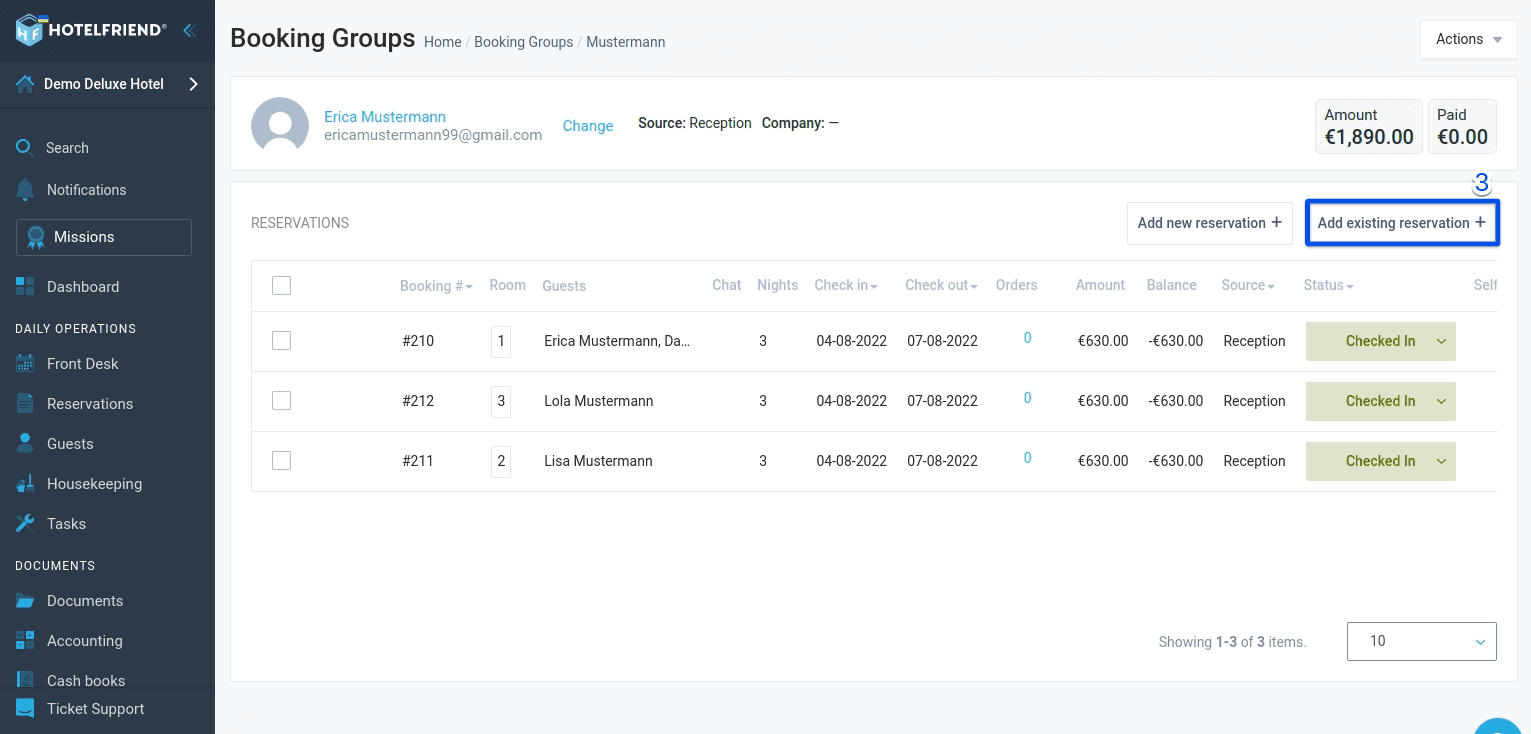Click orders count 0 for booking #211
Screen dimensions: 1531x734
1027,458
